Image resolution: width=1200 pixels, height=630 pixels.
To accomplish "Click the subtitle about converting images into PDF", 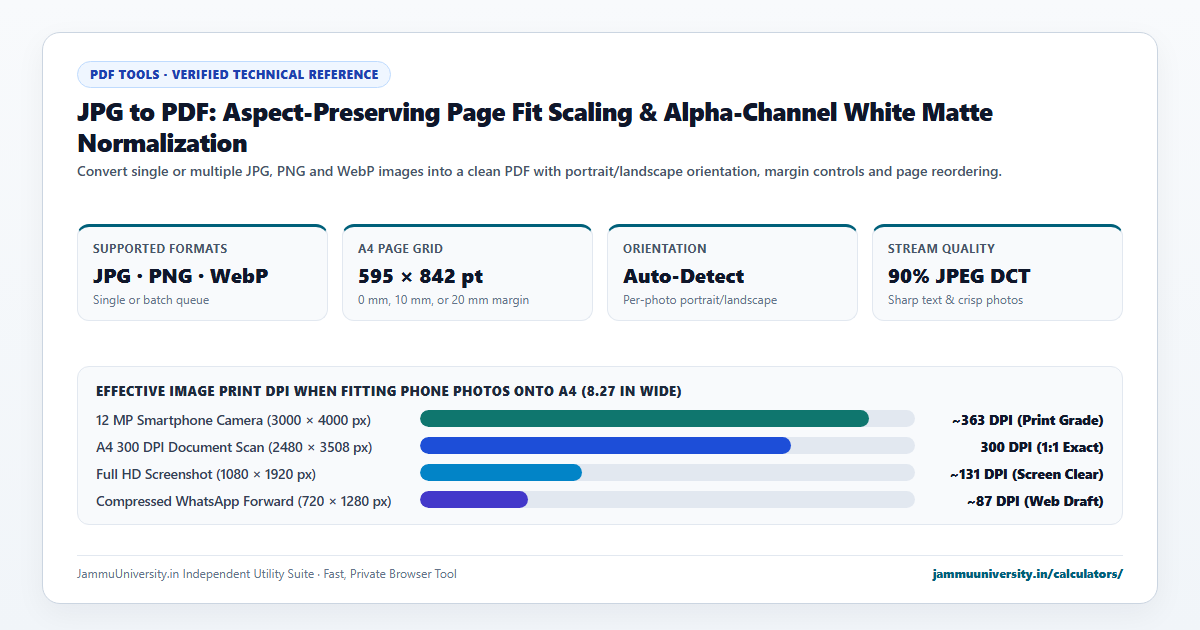I will pyautogui.click(x=539, y=172).
